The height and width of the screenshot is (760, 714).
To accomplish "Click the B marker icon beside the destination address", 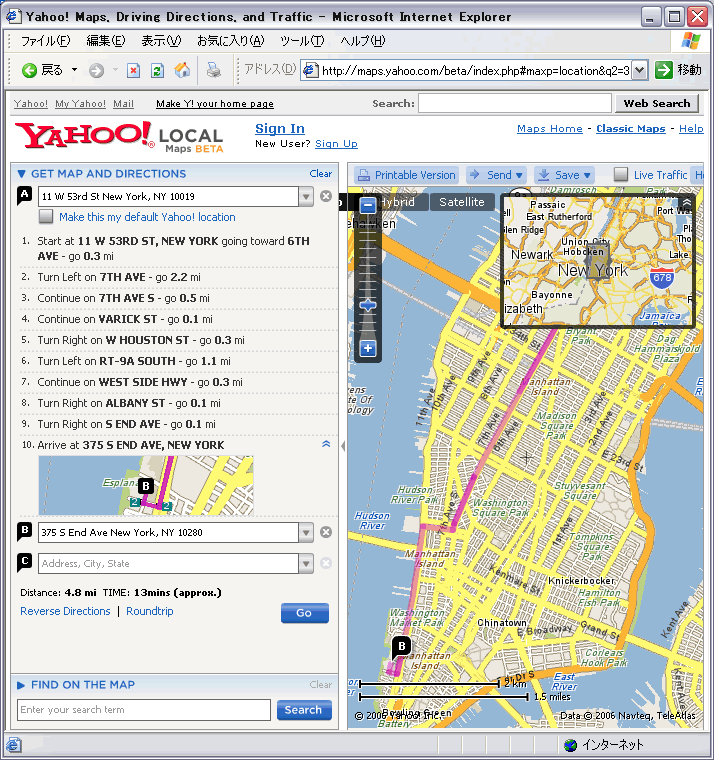I will (x=24, y=531).
